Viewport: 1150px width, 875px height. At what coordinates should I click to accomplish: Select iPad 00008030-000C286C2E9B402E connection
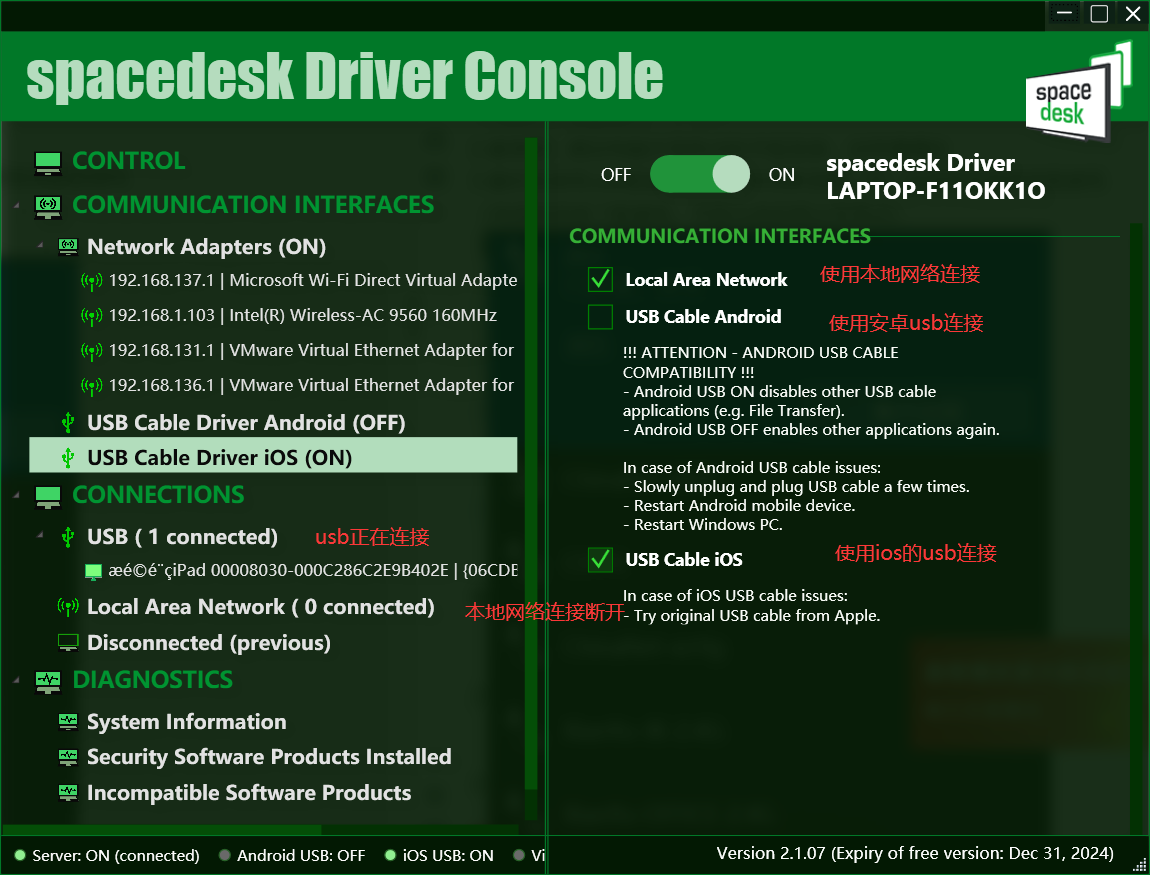pos(313,571)
